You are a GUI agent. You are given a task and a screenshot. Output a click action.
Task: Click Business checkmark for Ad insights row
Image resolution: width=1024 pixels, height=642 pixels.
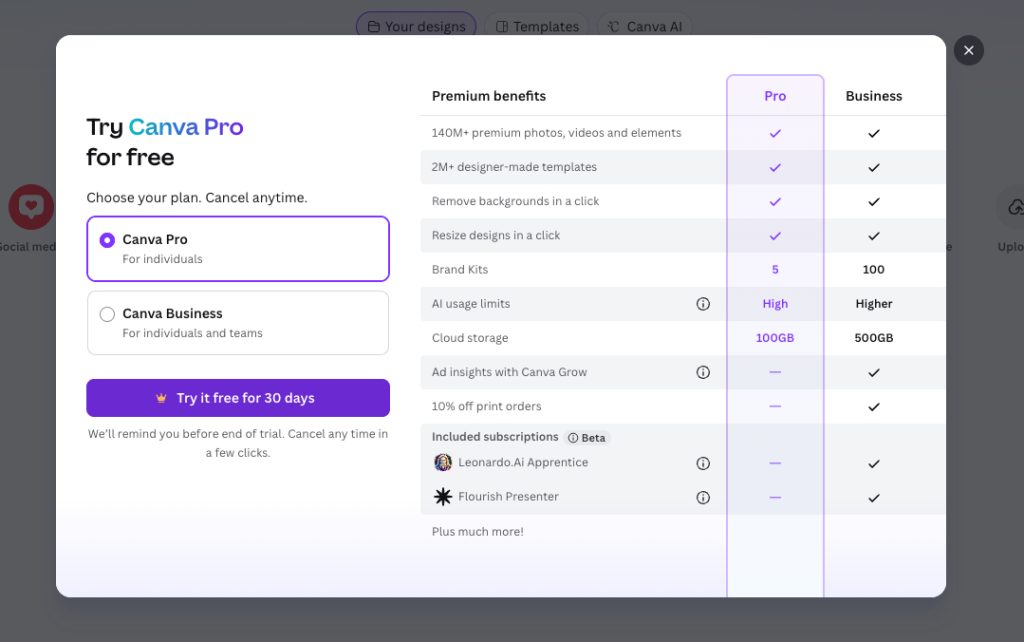pos(874,372)
